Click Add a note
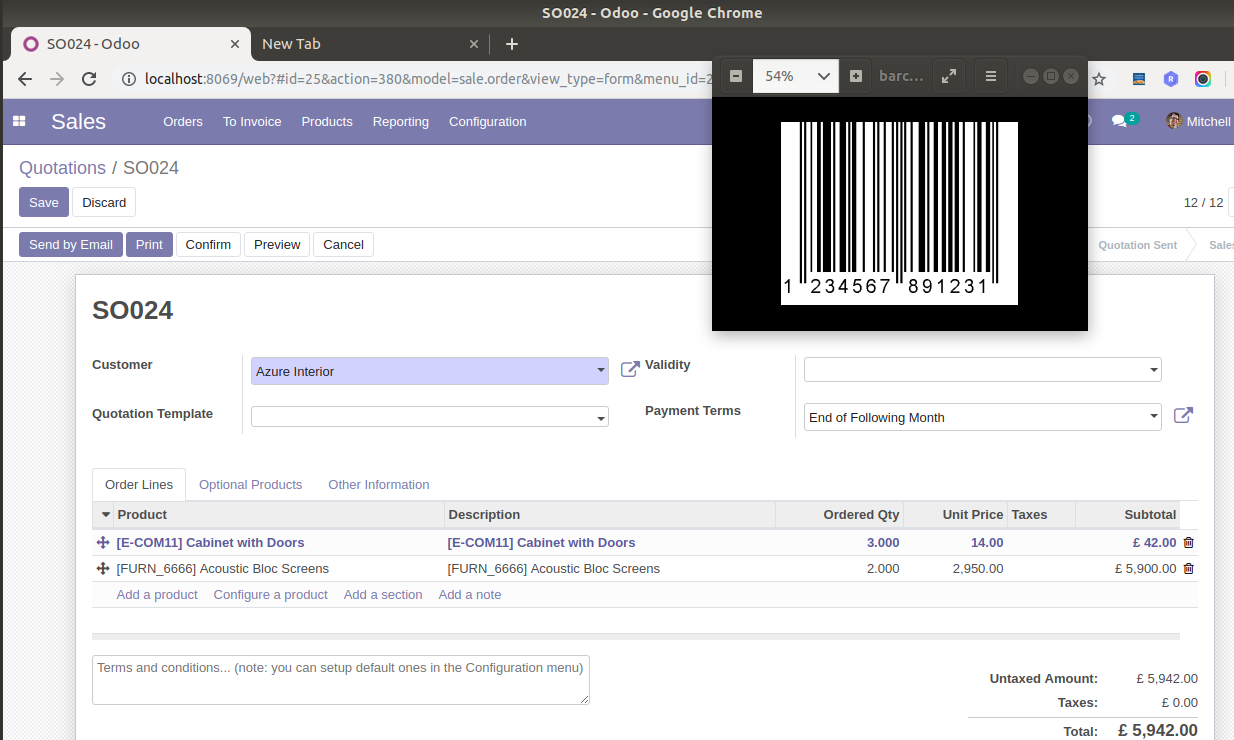 [470, 594]
